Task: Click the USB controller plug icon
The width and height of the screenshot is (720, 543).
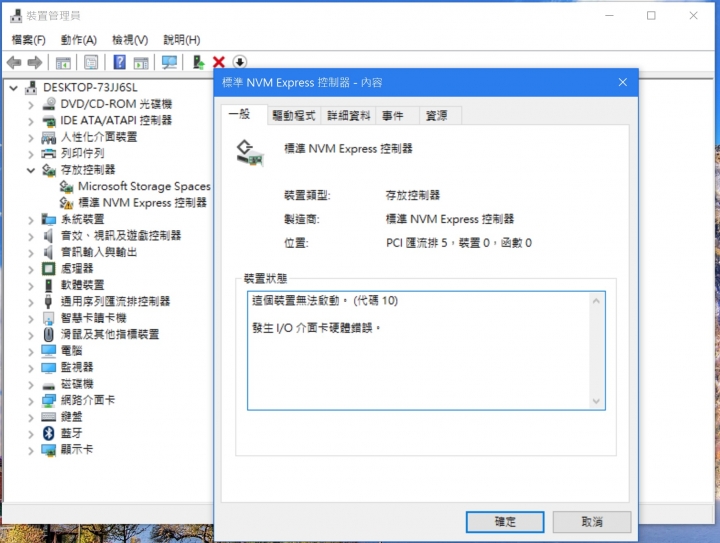Action: pos(49,302)
